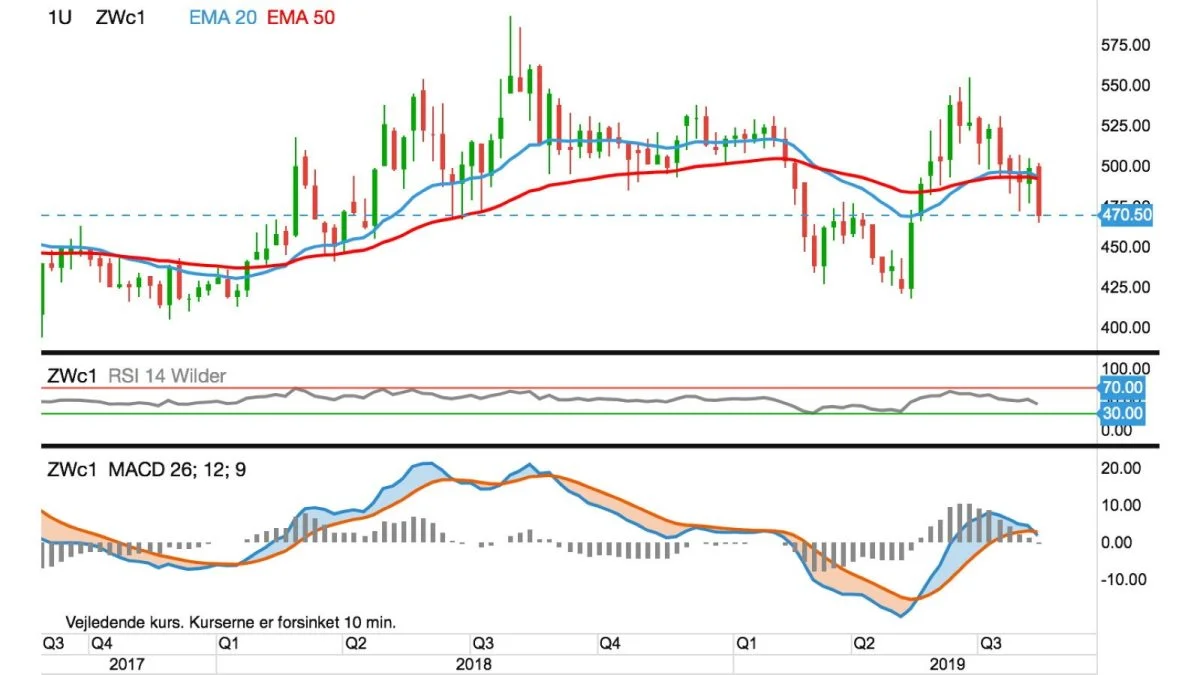Click the Vejledende kurs delay notice text
Screen dimensions: 1200x675
231,621
